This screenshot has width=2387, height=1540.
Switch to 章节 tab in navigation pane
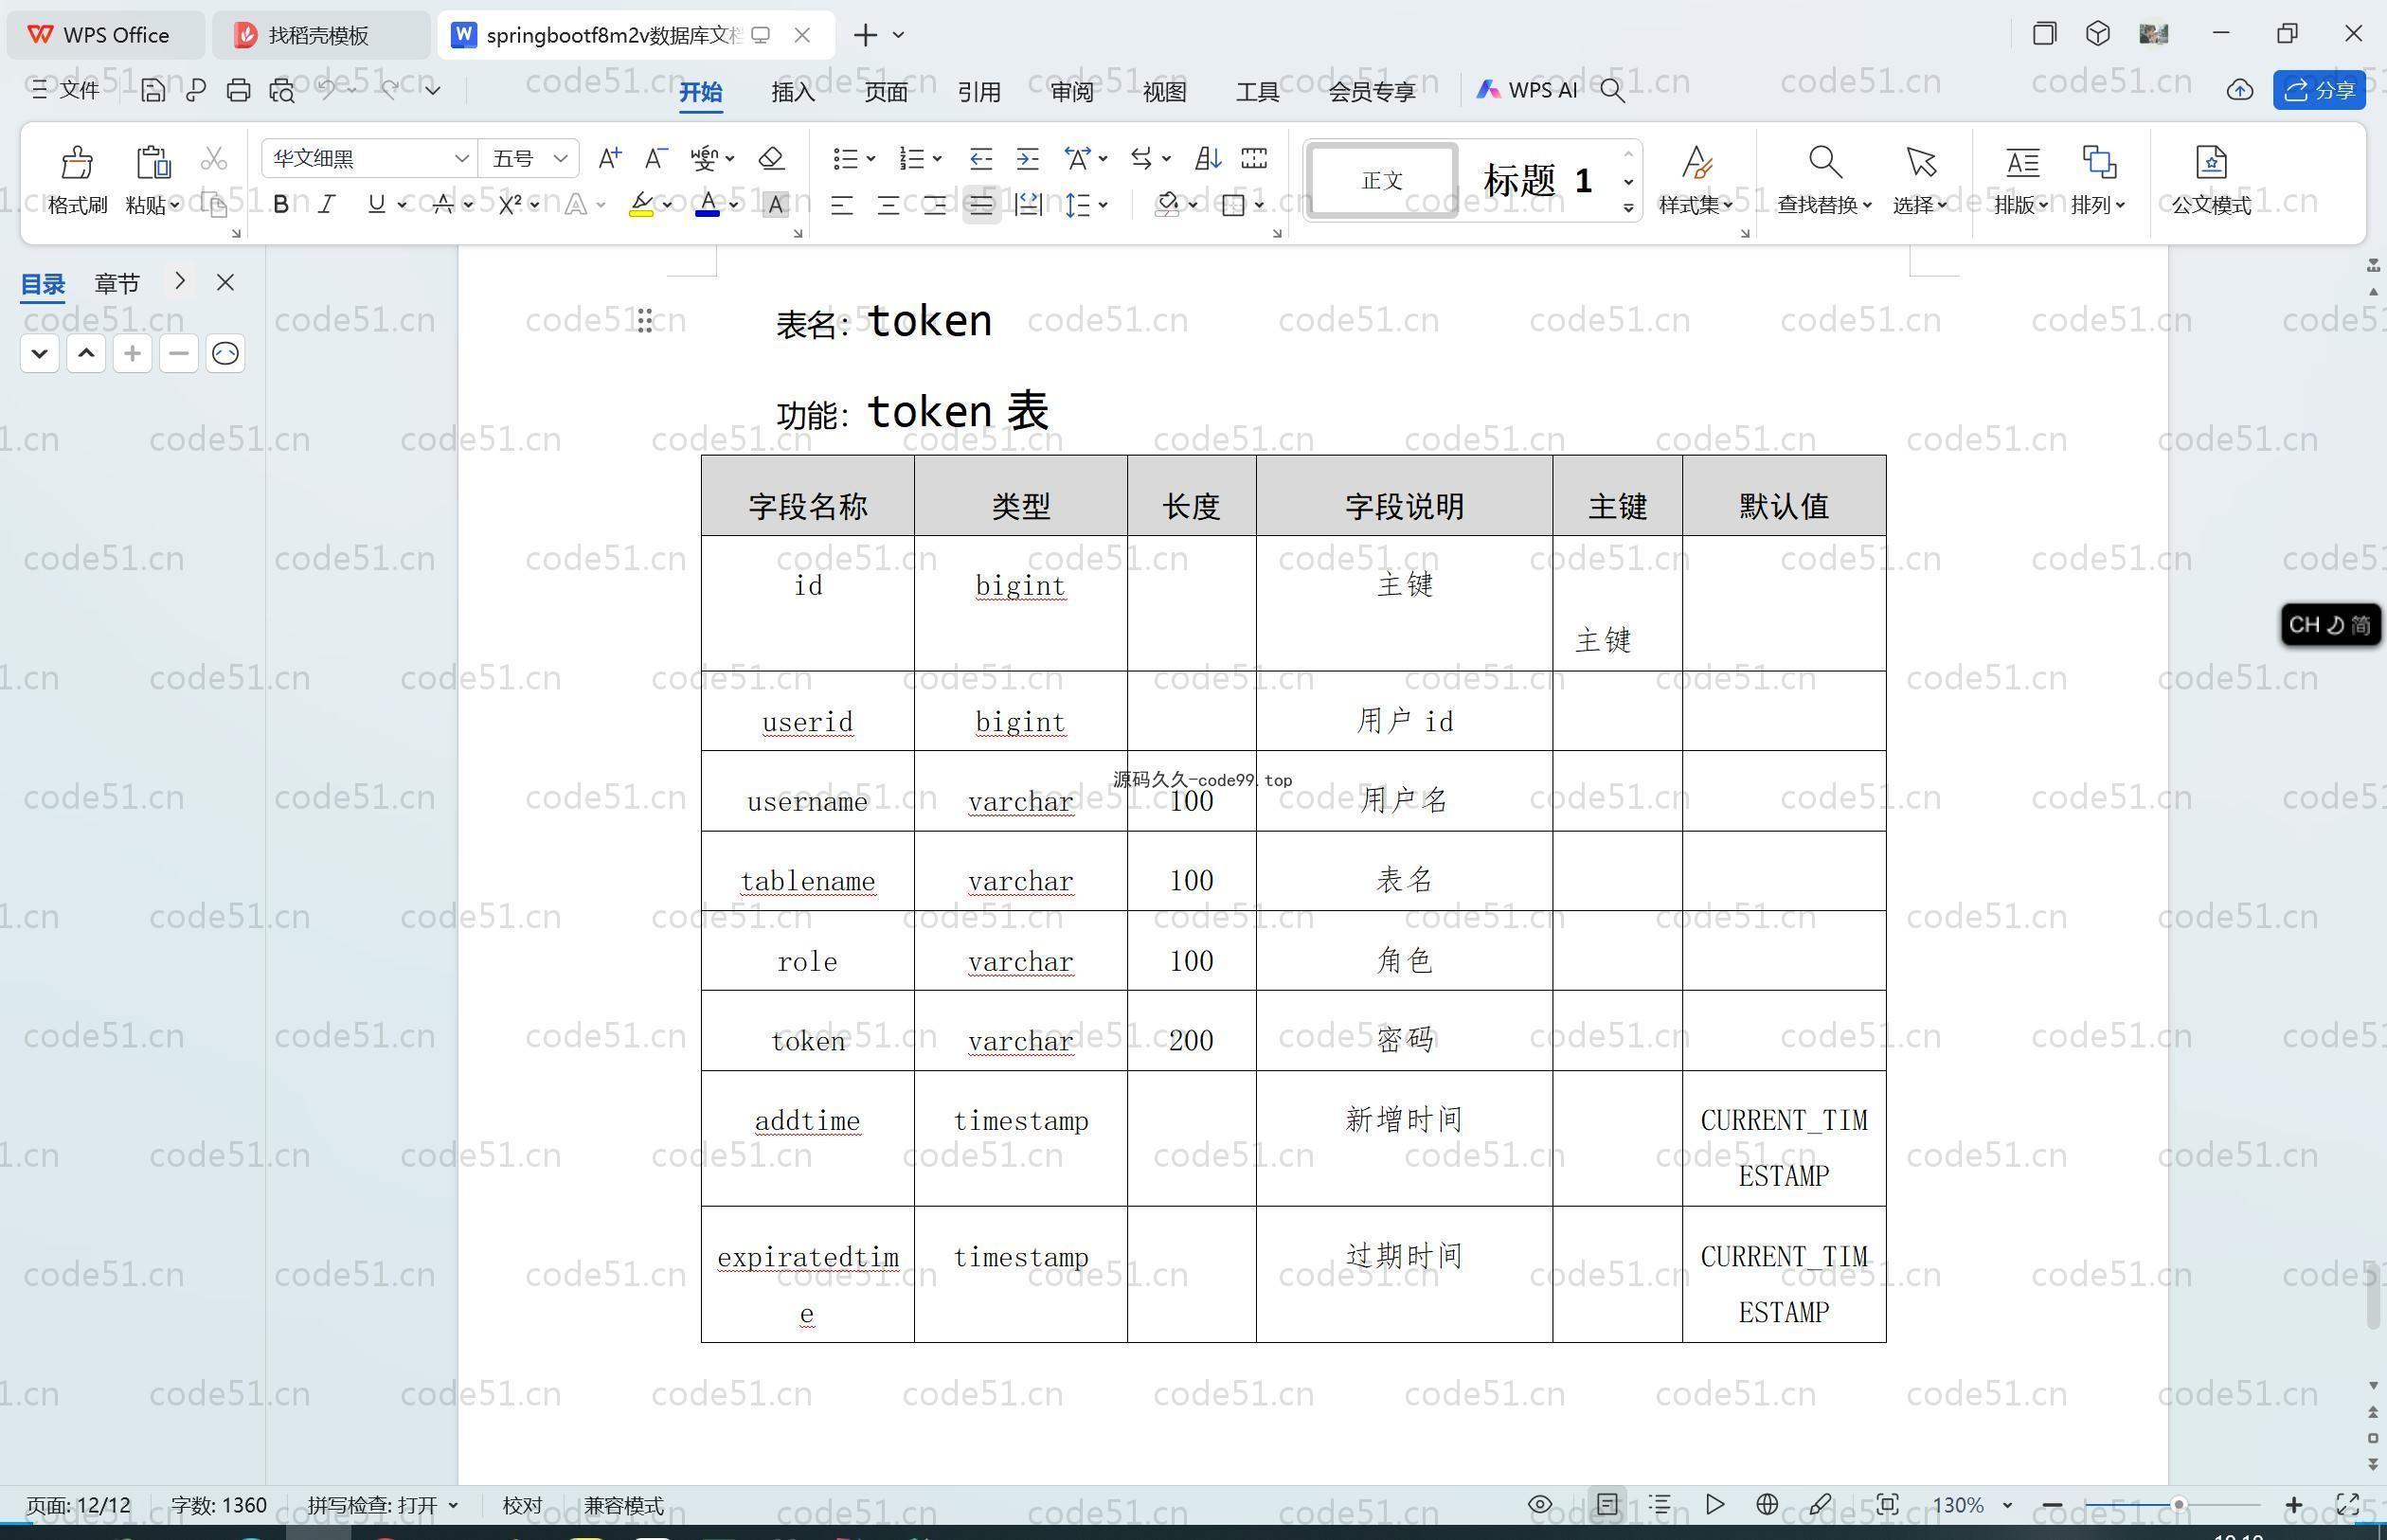(x=117, y=284)
